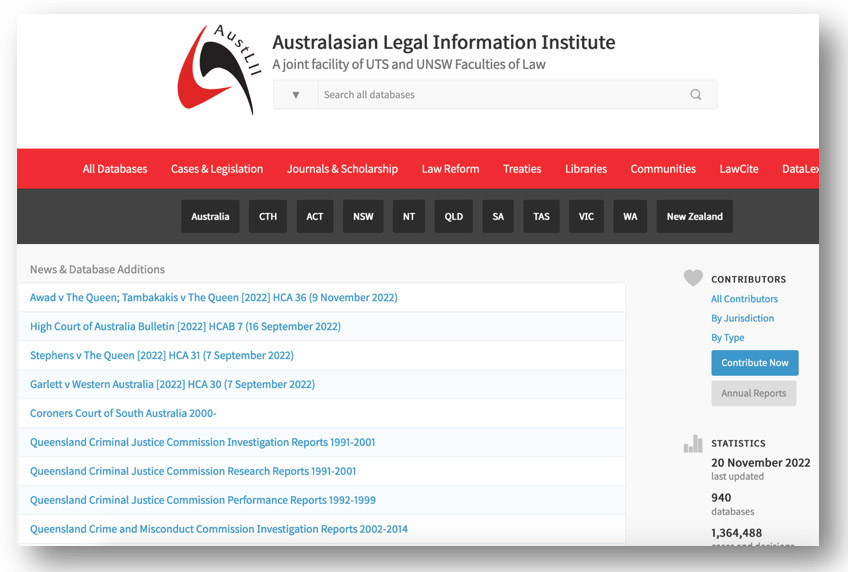Screen dimensions: 848x572
Task: Choose the ACT jurisdiction button
Action: pos(315,216)
